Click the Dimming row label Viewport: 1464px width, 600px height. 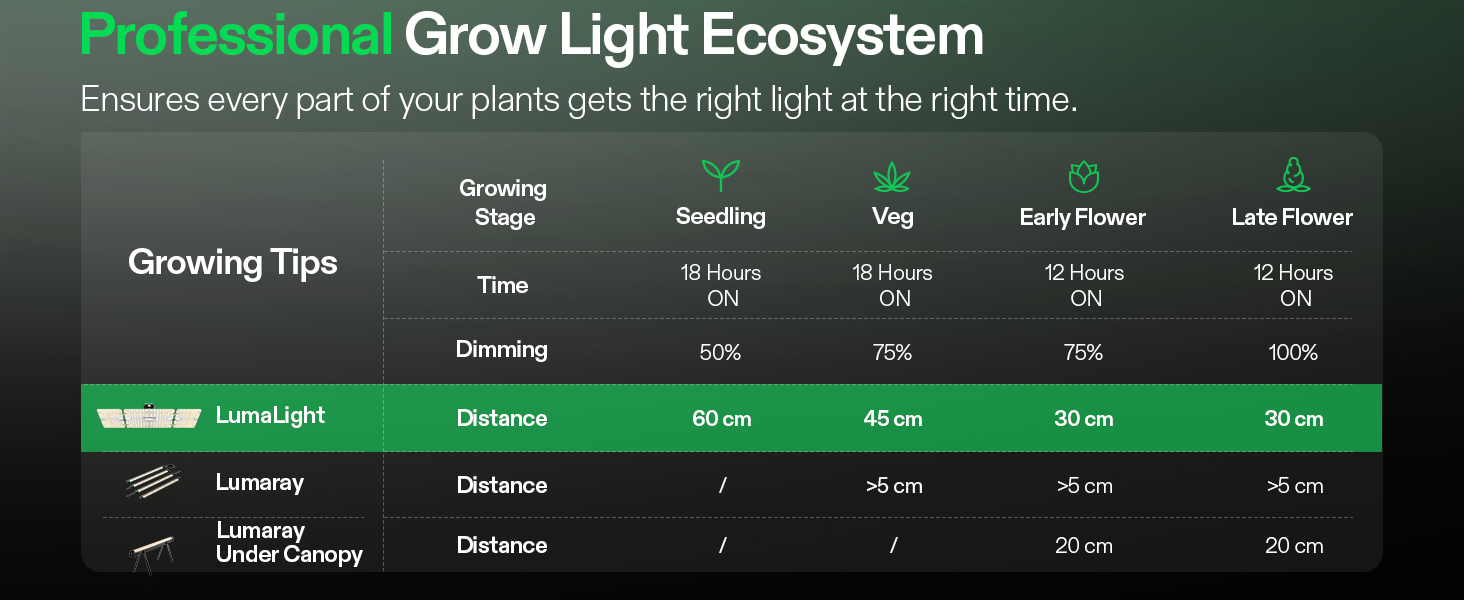coord(502,349)
